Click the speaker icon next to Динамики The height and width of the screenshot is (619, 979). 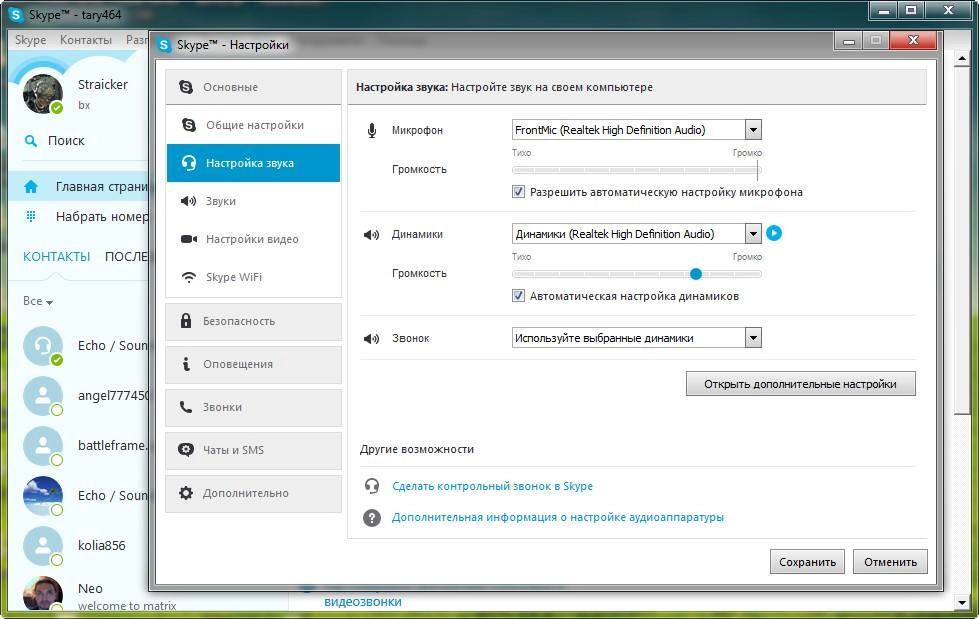coord(371,235)
